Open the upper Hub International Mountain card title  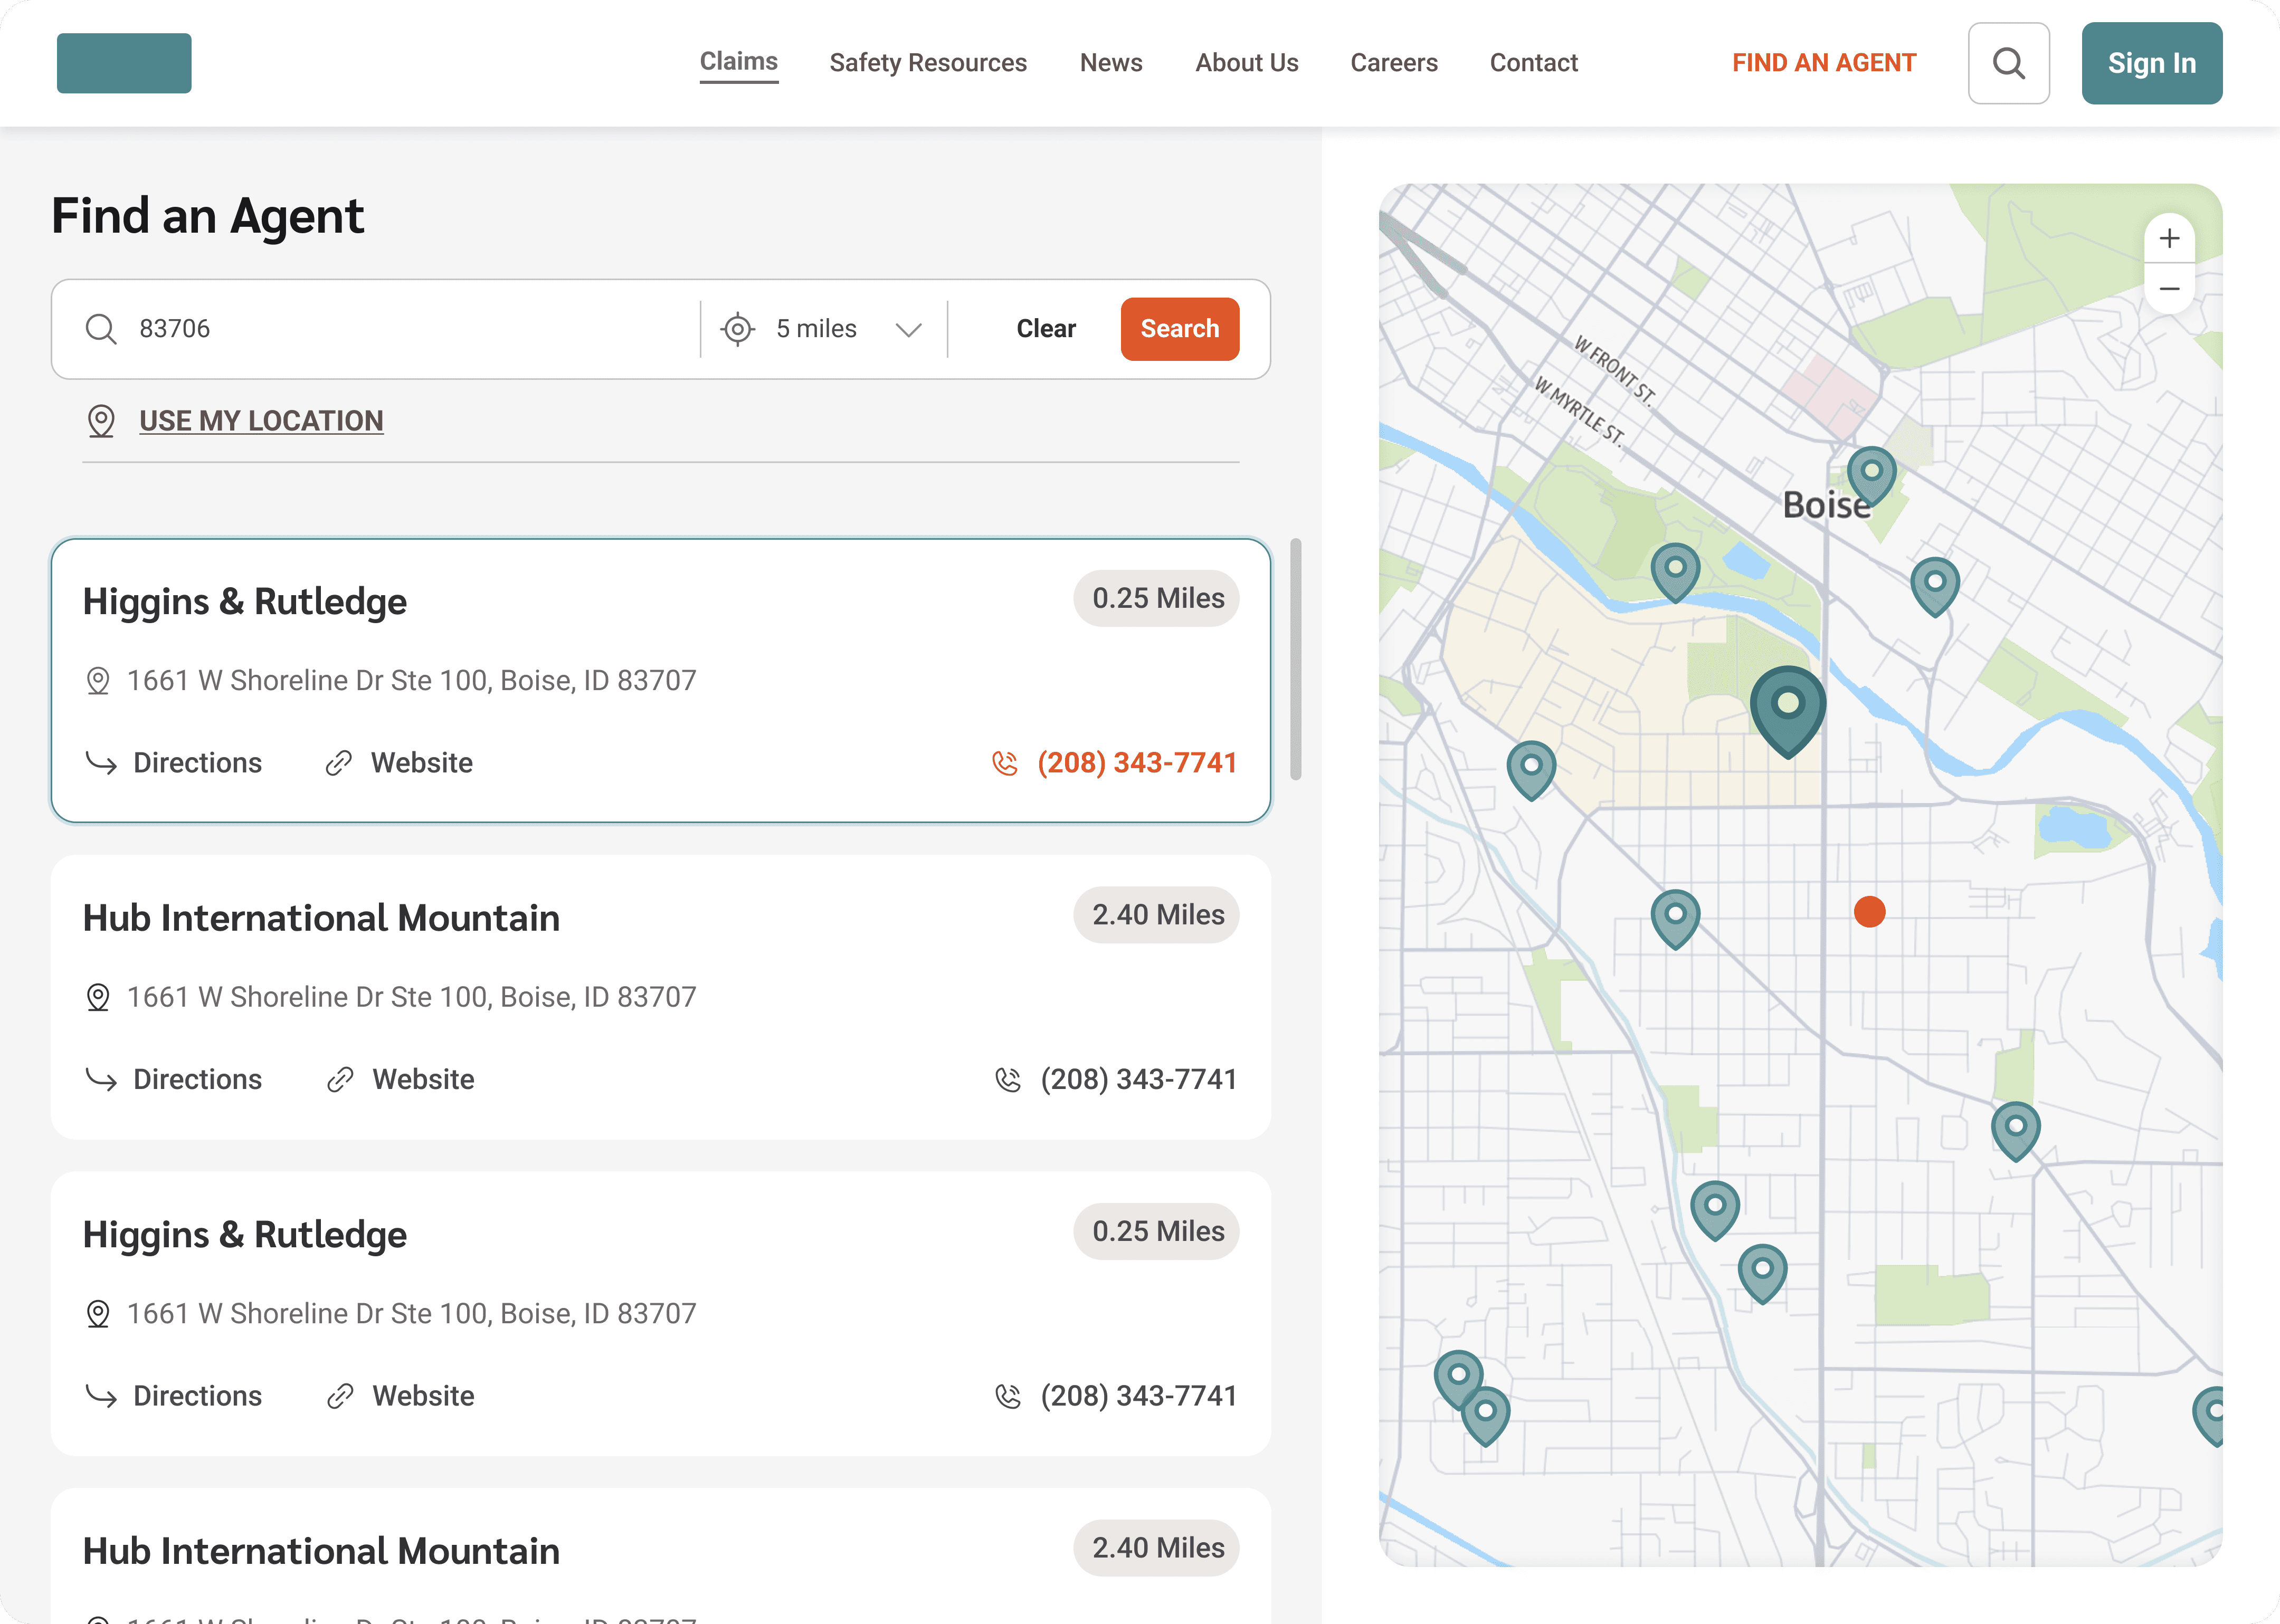tap(321, 918)
